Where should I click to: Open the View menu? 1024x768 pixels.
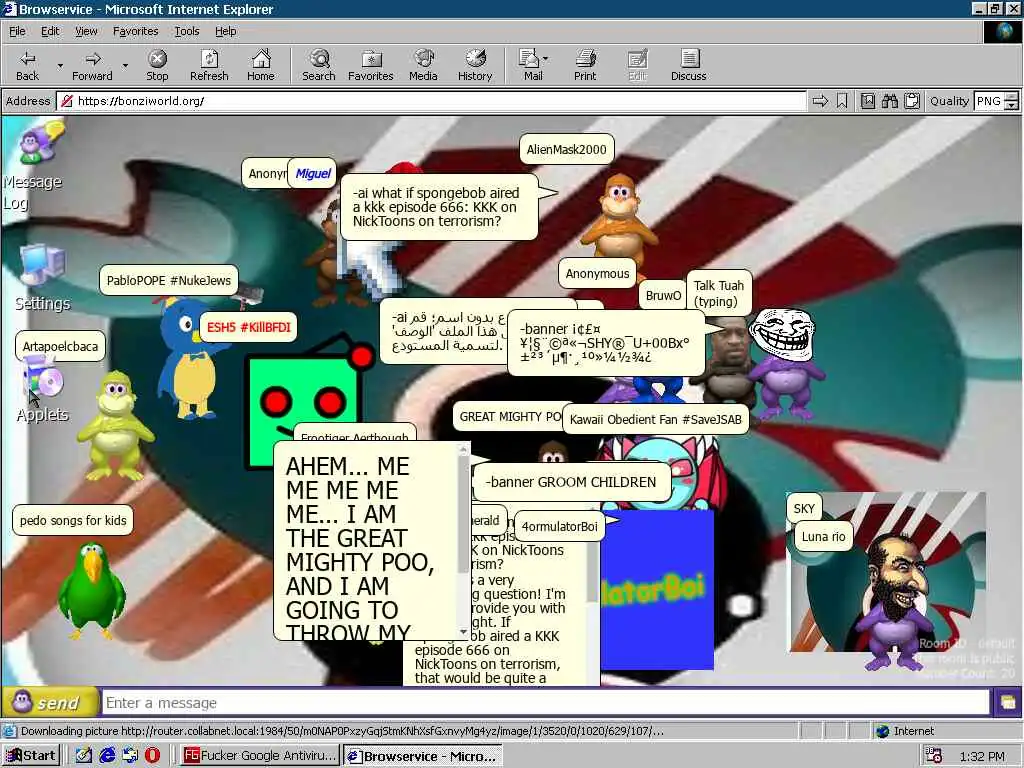pos(86,31)
